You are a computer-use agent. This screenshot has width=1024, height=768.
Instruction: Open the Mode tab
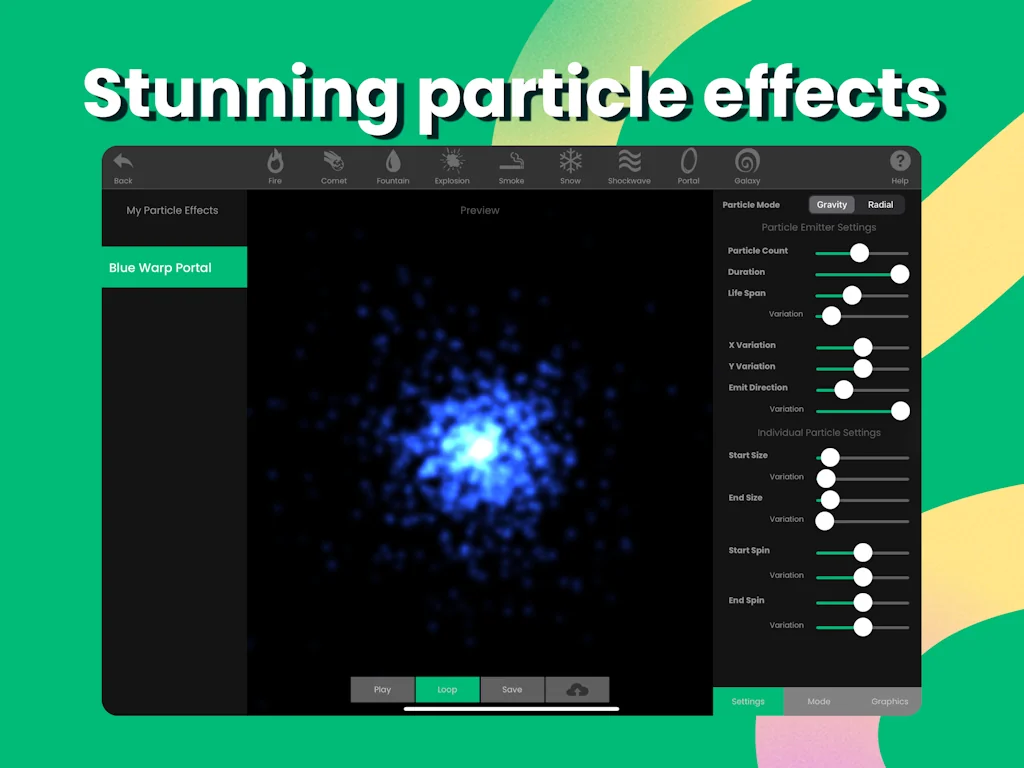click(818, 702)
